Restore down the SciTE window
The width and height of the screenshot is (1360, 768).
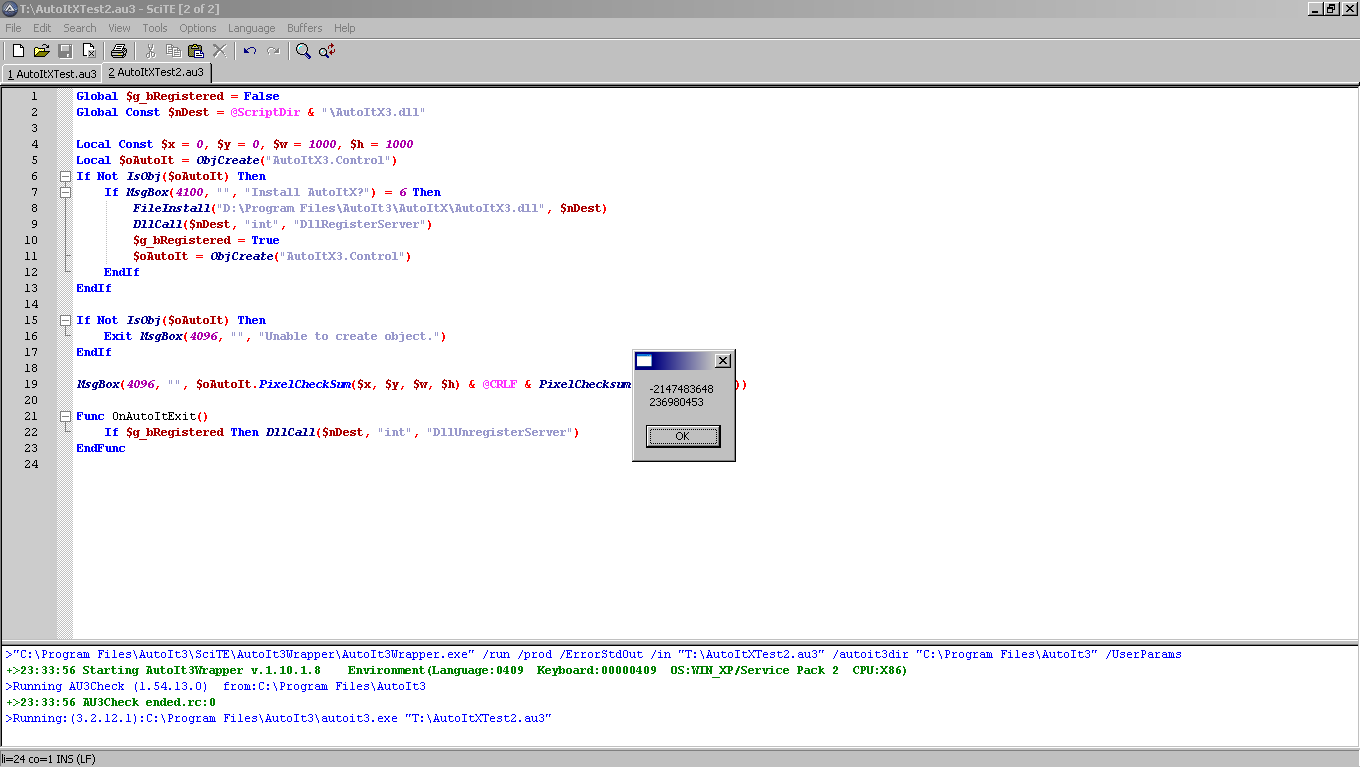point(1332,9)
